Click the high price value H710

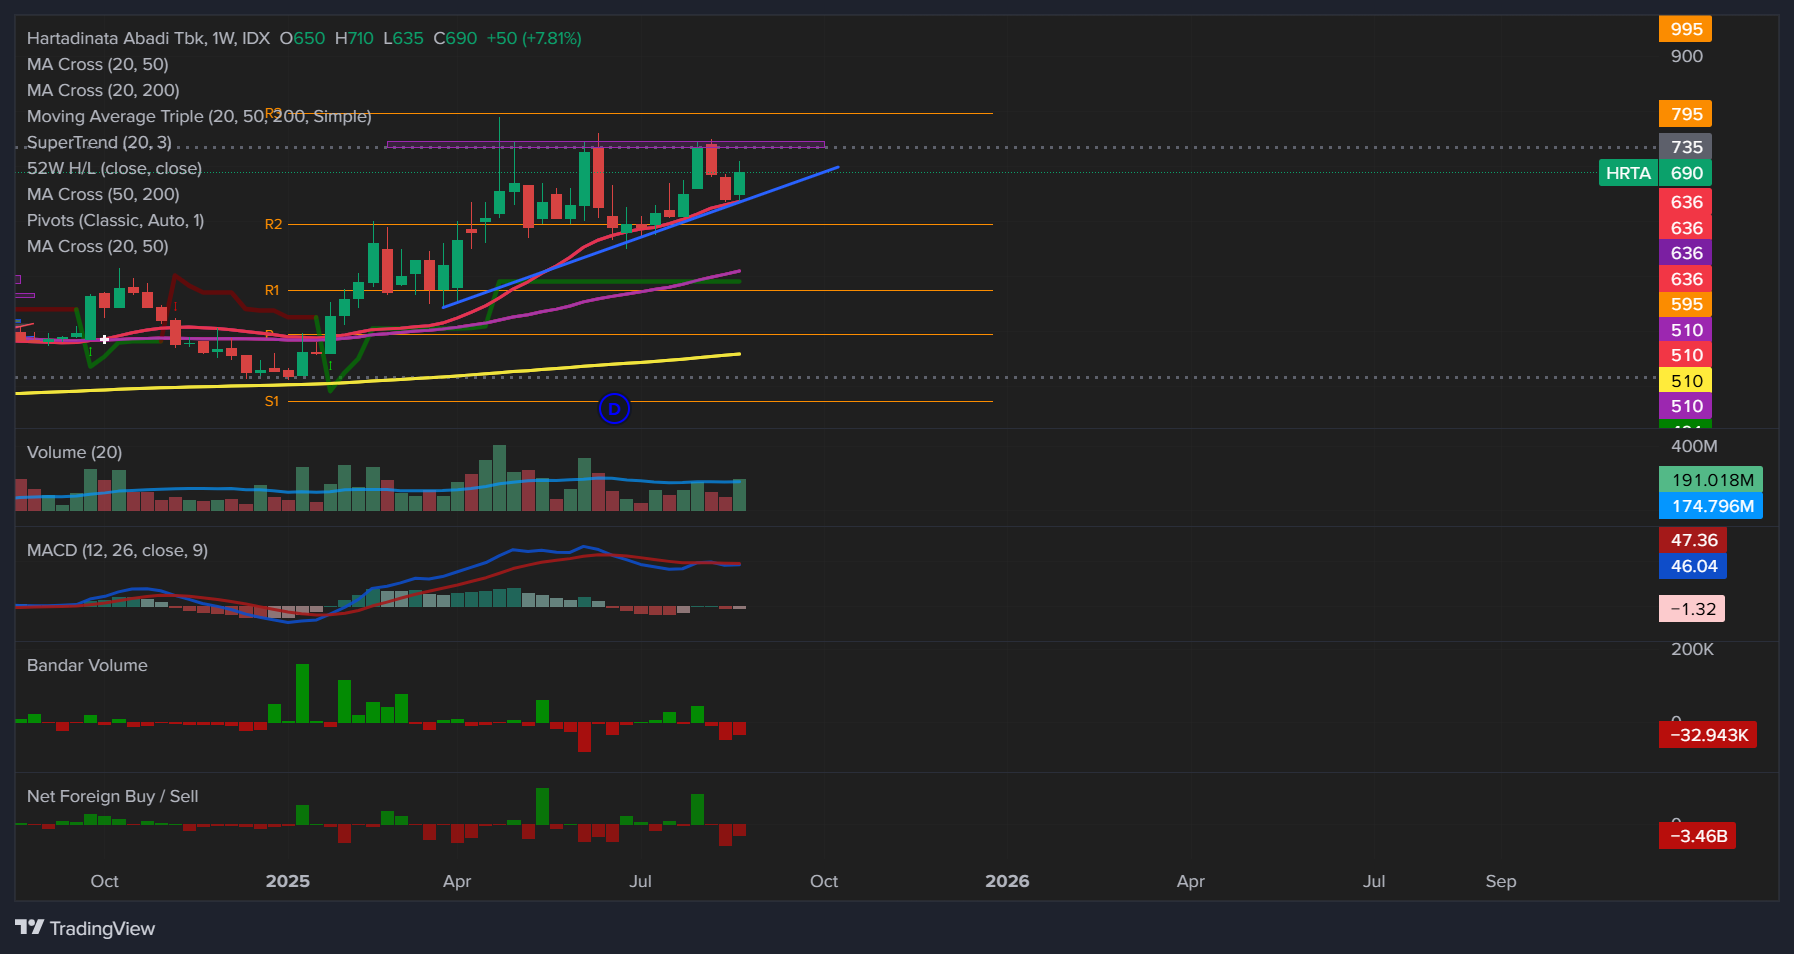pyautogui.click(x=354, y=38)
